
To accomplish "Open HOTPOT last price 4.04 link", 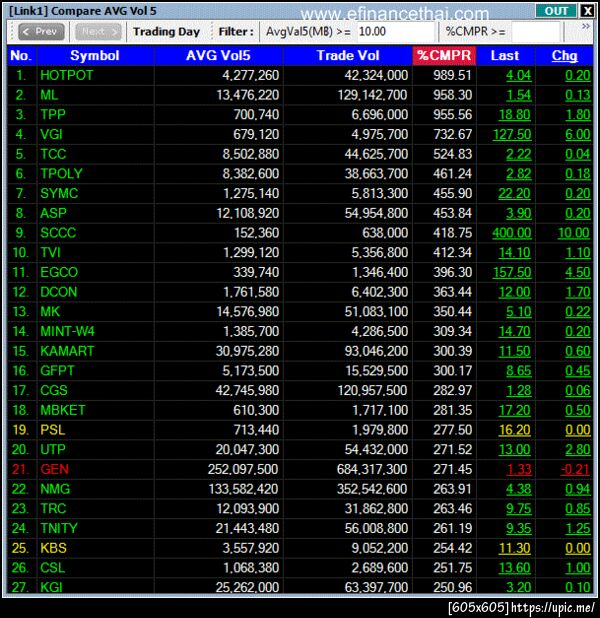I will [x=519, y=76].
